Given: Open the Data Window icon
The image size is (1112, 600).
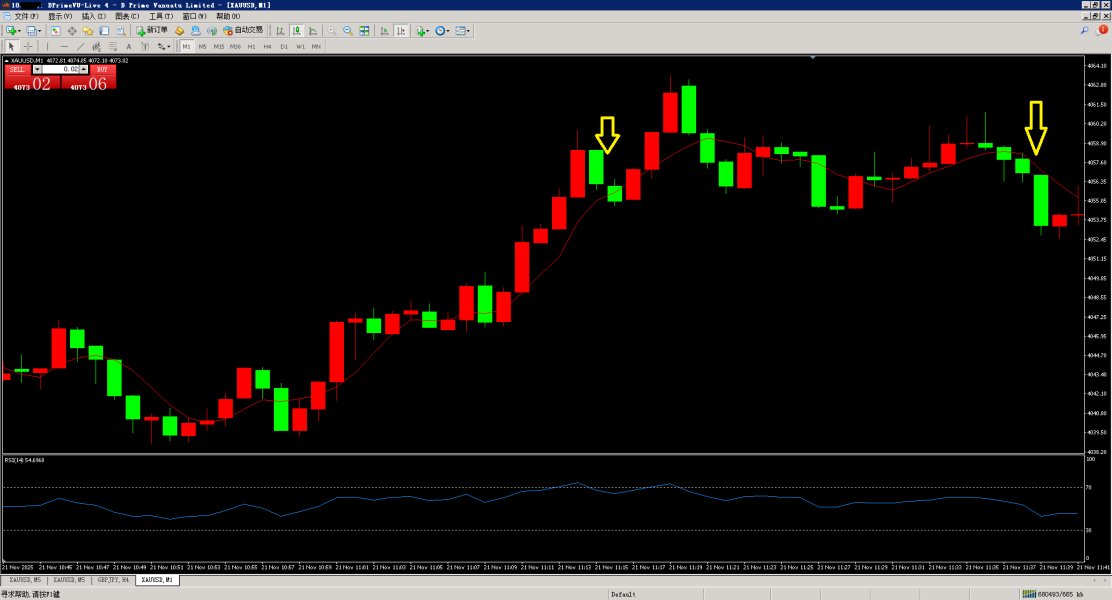Looking at the screenshot, I should (x=72, y=30).
